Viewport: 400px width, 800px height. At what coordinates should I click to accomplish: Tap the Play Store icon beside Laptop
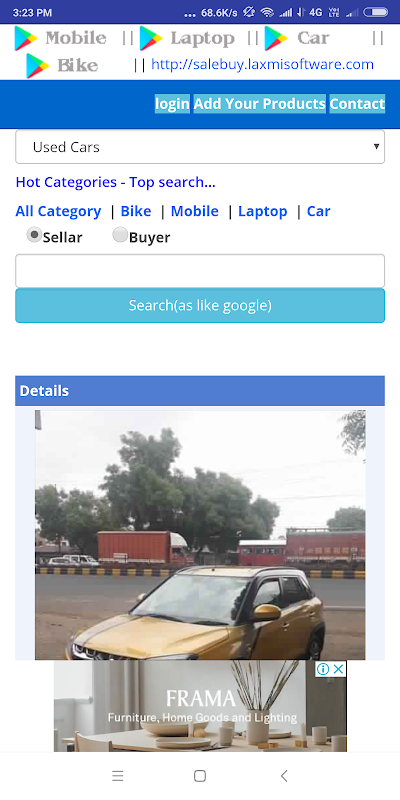[151, 38]
